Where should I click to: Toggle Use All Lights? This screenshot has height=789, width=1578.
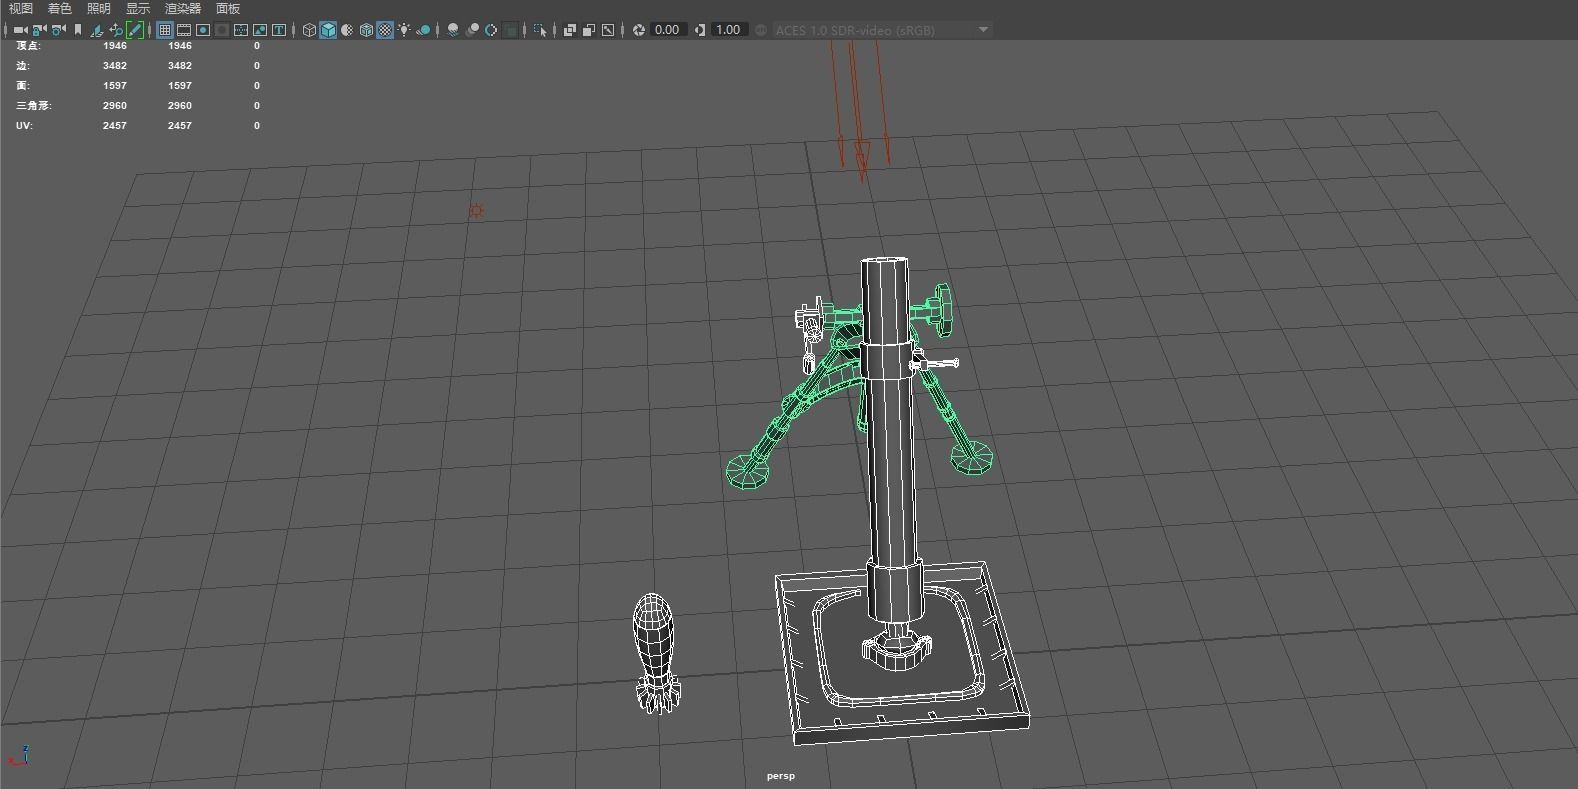click(404, 30)
